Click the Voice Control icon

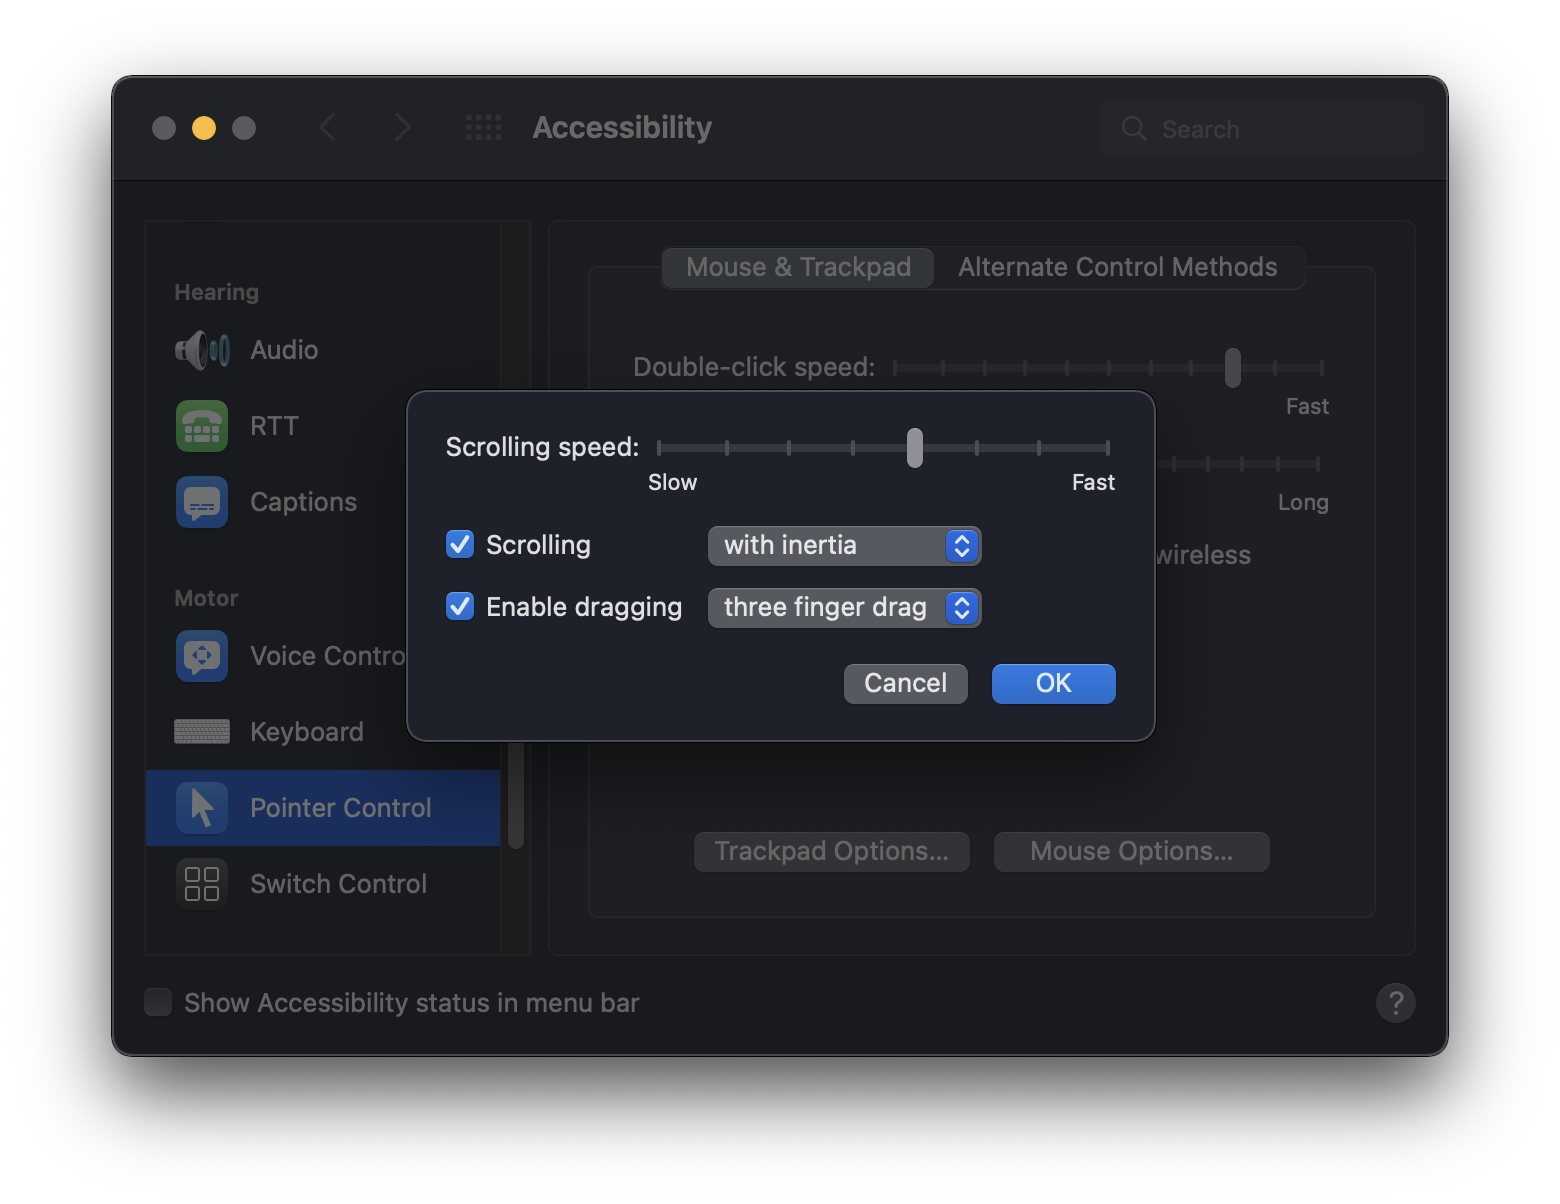pyautogui.click(x=202, y=656)
